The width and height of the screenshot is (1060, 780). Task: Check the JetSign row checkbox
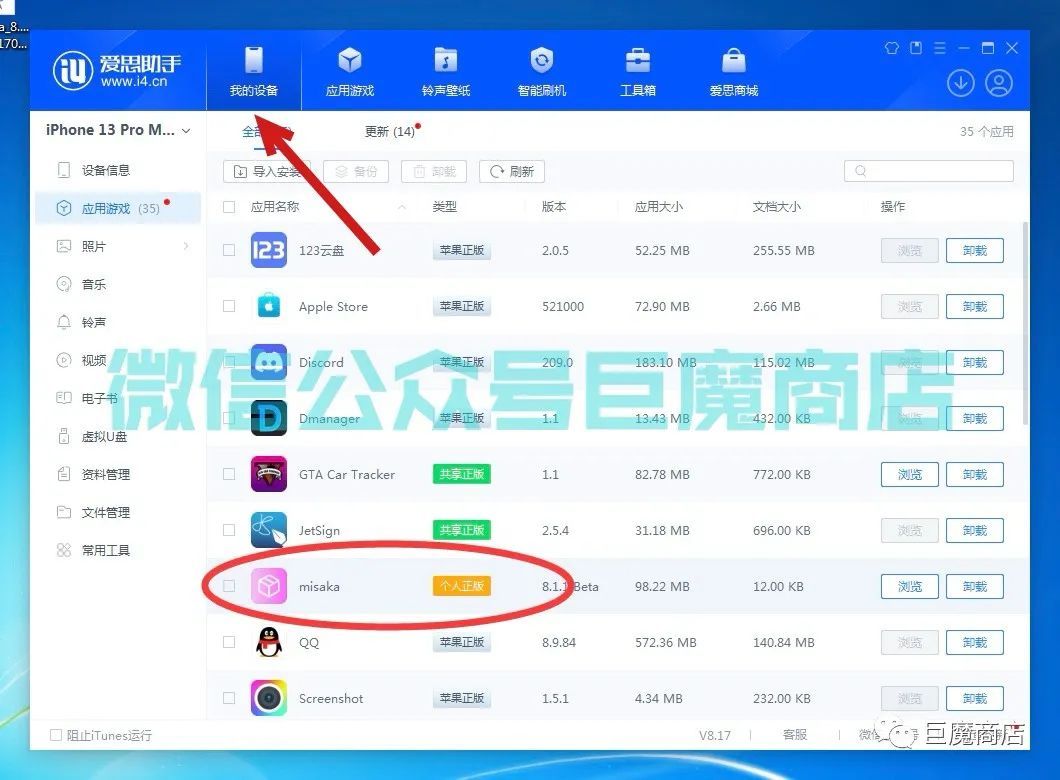click(x=229, y=531)
